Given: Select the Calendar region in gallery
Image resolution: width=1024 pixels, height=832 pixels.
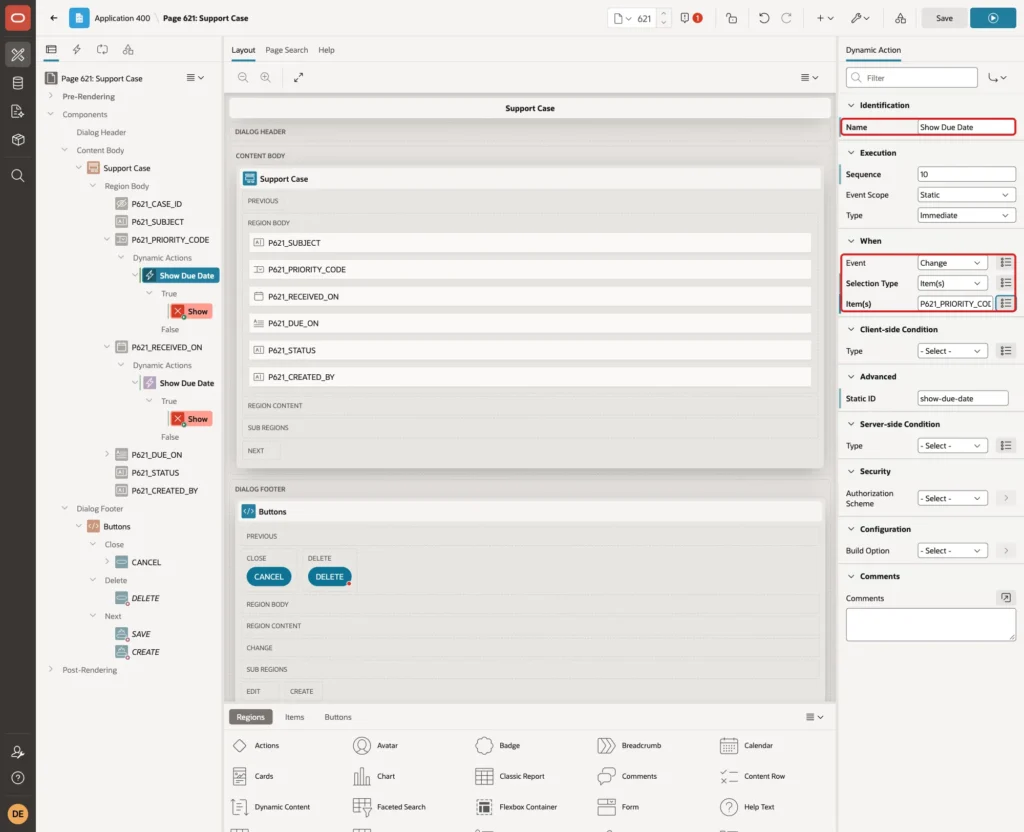Looking at the screenshot, I should point(746,745).
